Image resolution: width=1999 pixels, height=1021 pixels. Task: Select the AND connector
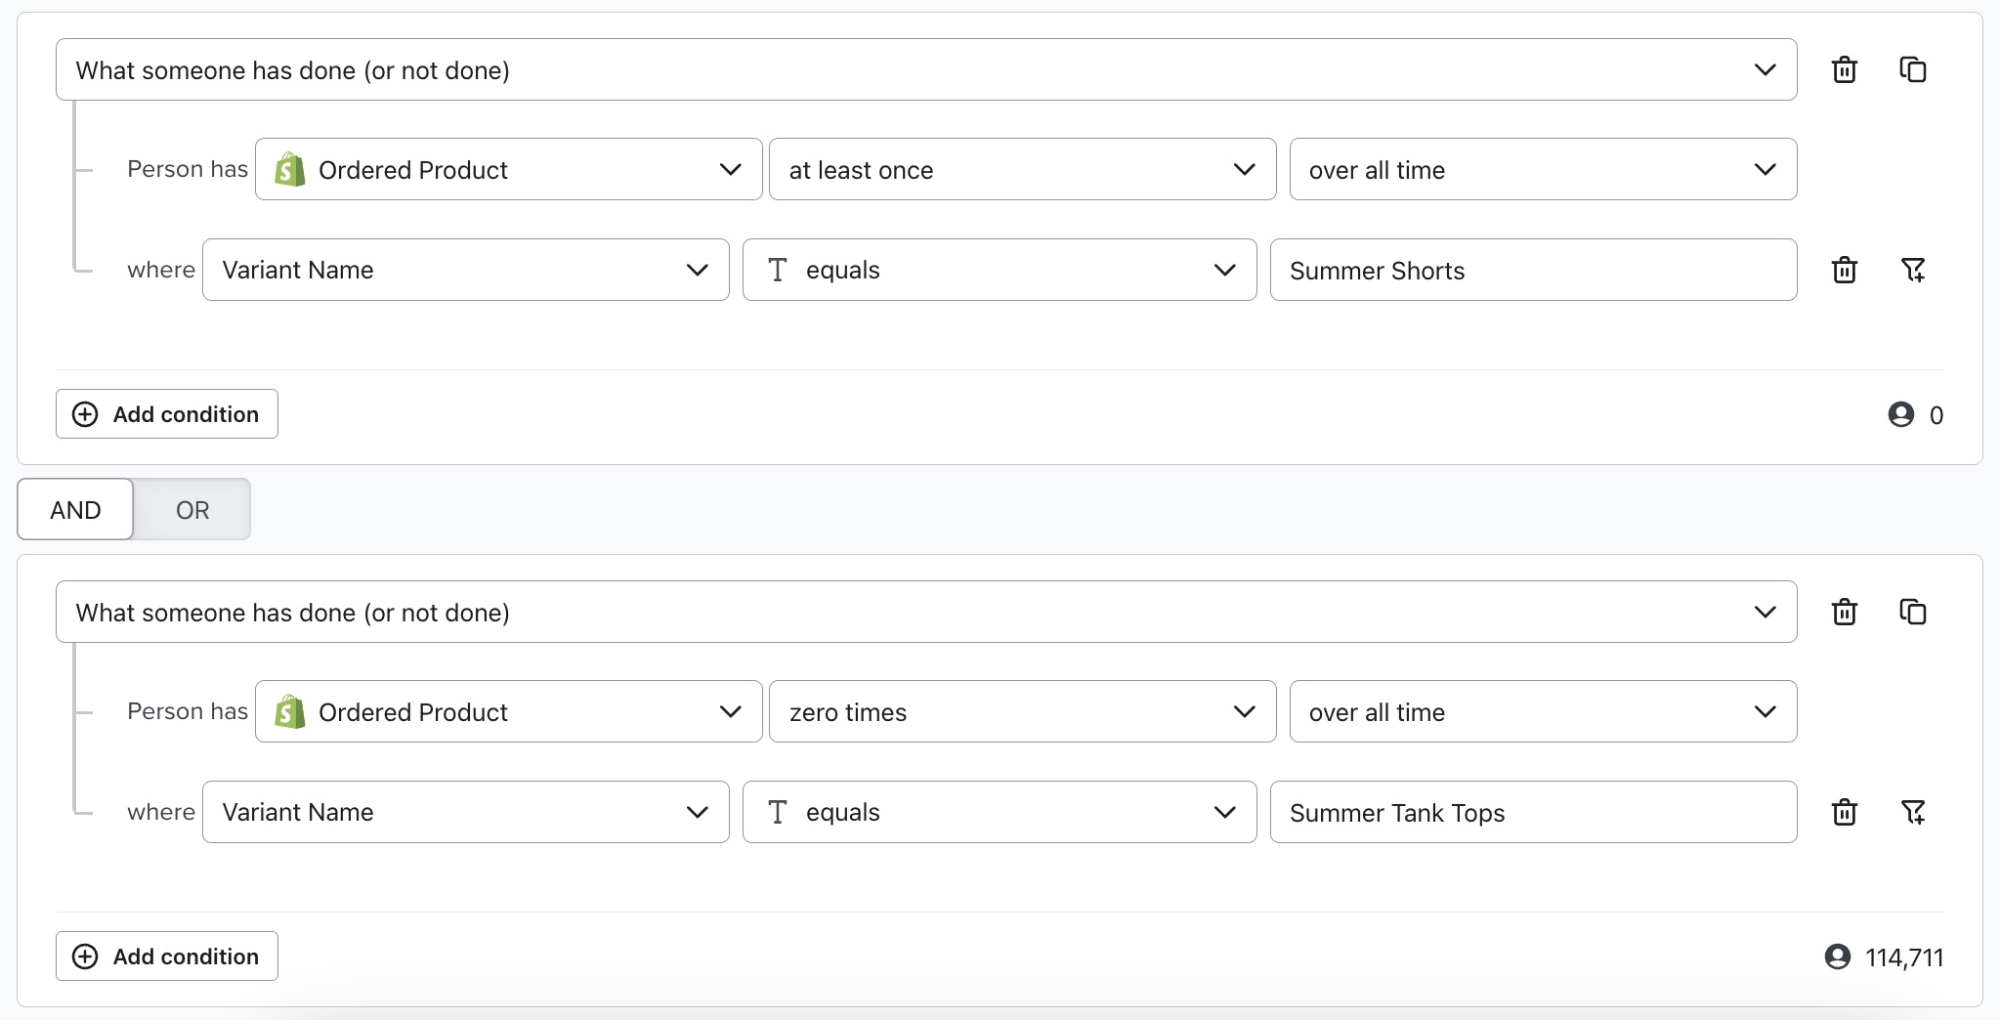click(74, 509)
